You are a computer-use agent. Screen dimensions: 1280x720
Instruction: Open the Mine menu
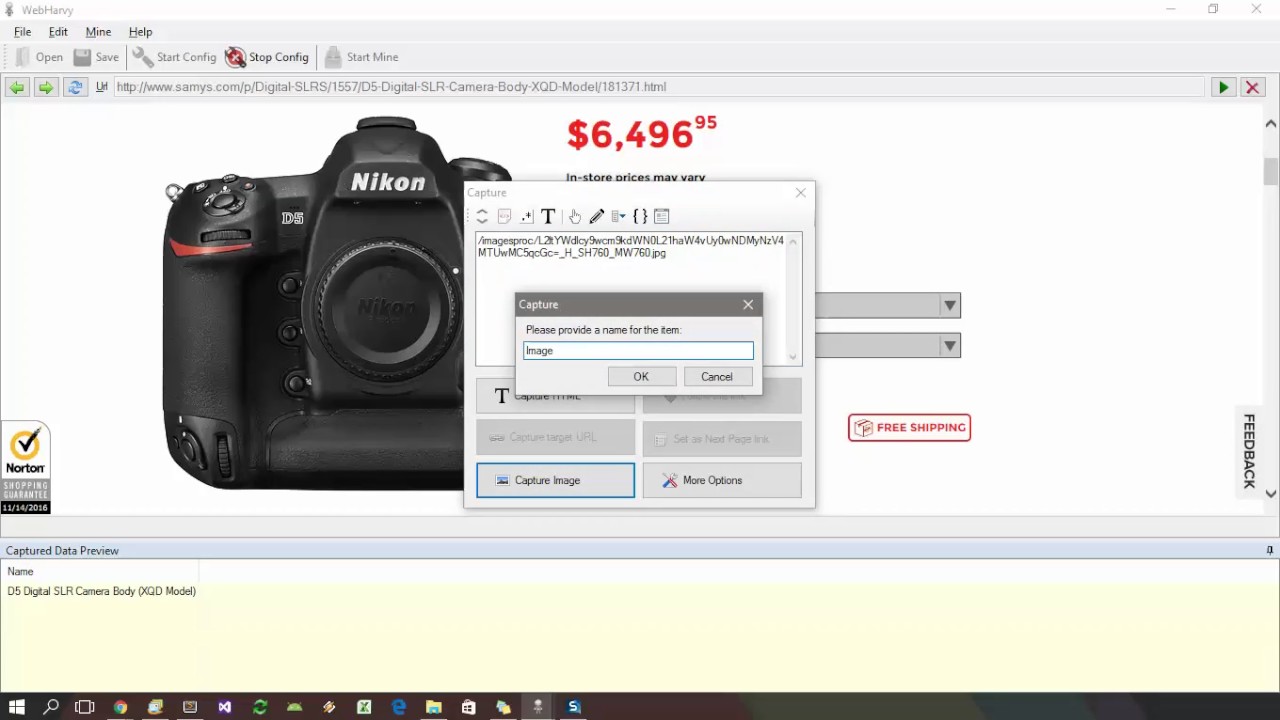pos(98,32)
